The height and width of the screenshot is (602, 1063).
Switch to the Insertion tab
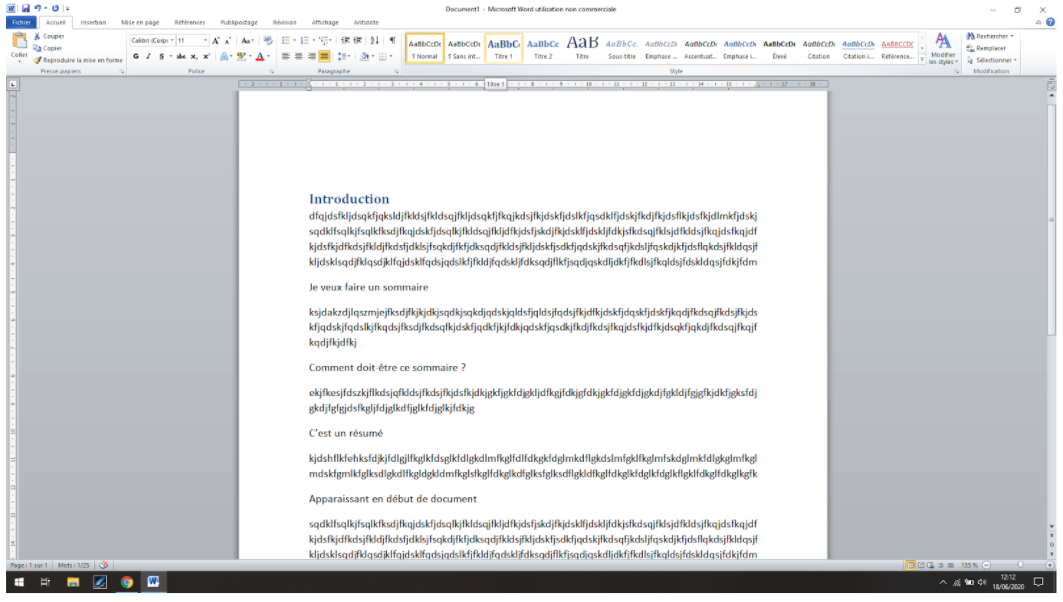(x=93, y=22)
